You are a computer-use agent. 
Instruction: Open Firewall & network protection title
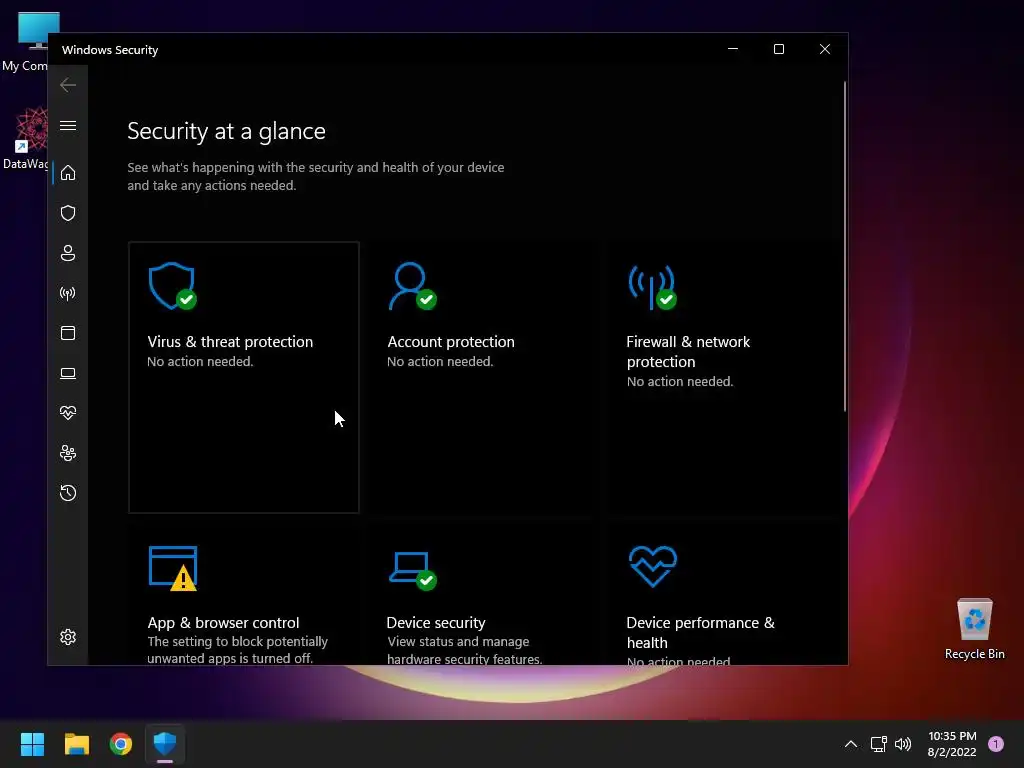pos(688,351)
